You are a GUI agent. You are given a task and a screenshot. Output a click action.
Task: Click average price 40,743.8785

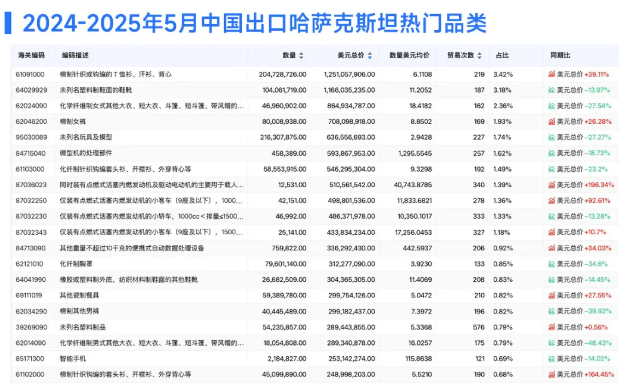[413, 185]
